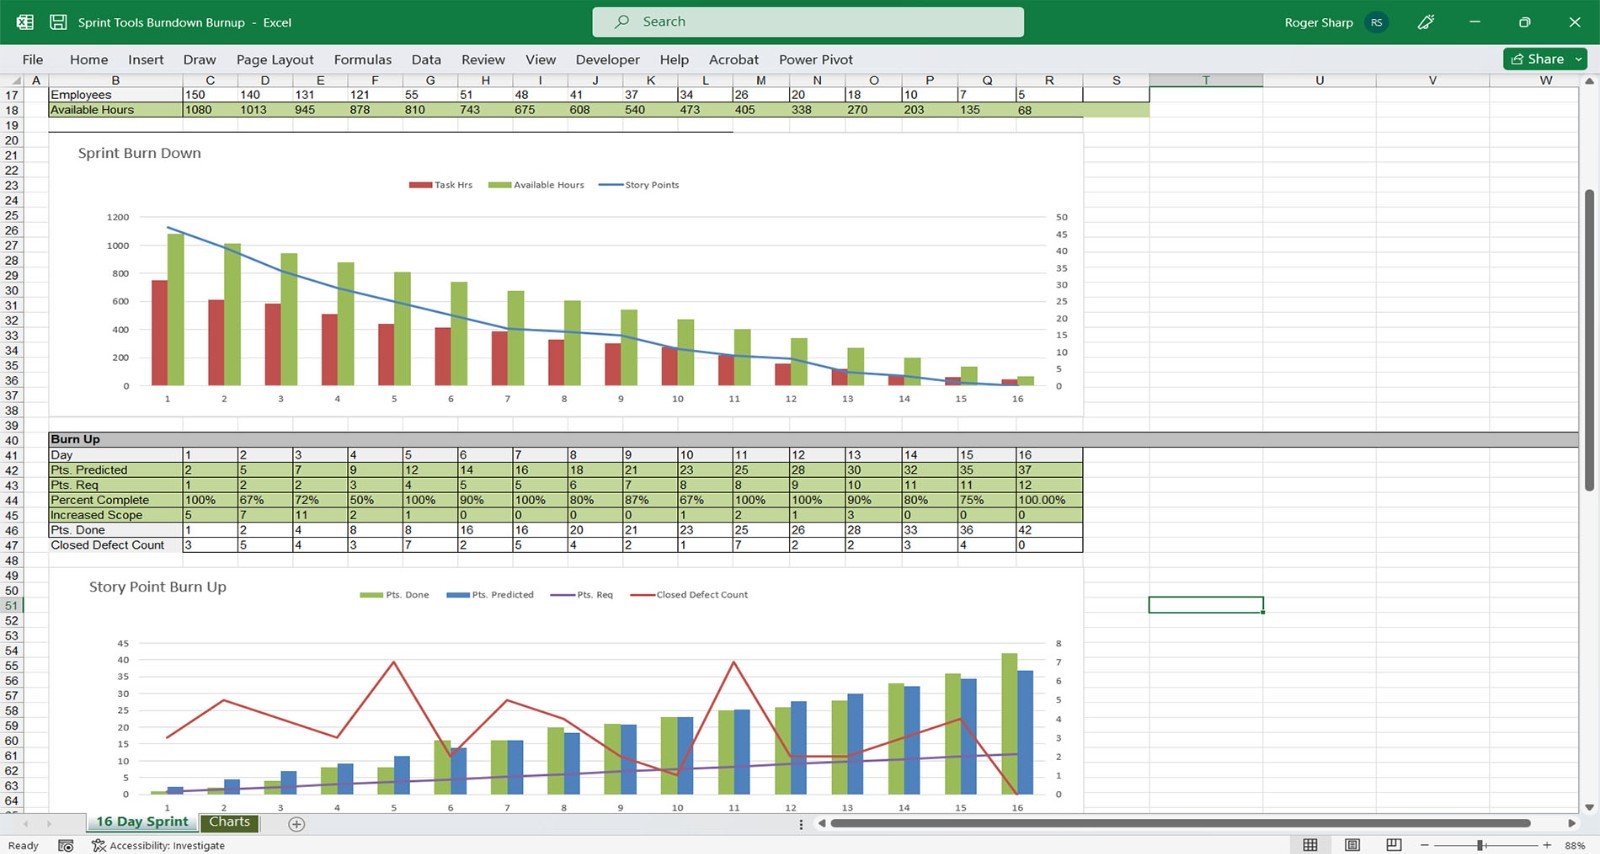Click the vertical scrollbar down arrow
This screenshot has height=854, width=1600.
tap(1589, 807)
